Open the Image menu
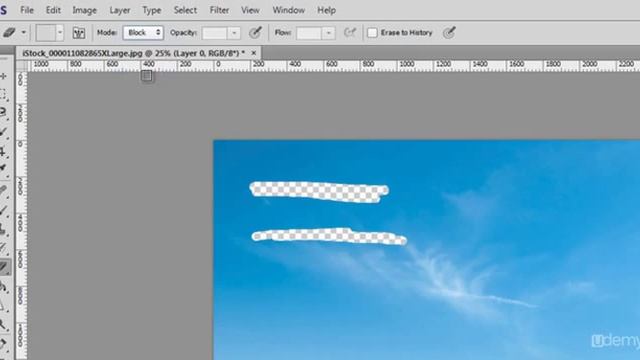 (x=84, y=10)
